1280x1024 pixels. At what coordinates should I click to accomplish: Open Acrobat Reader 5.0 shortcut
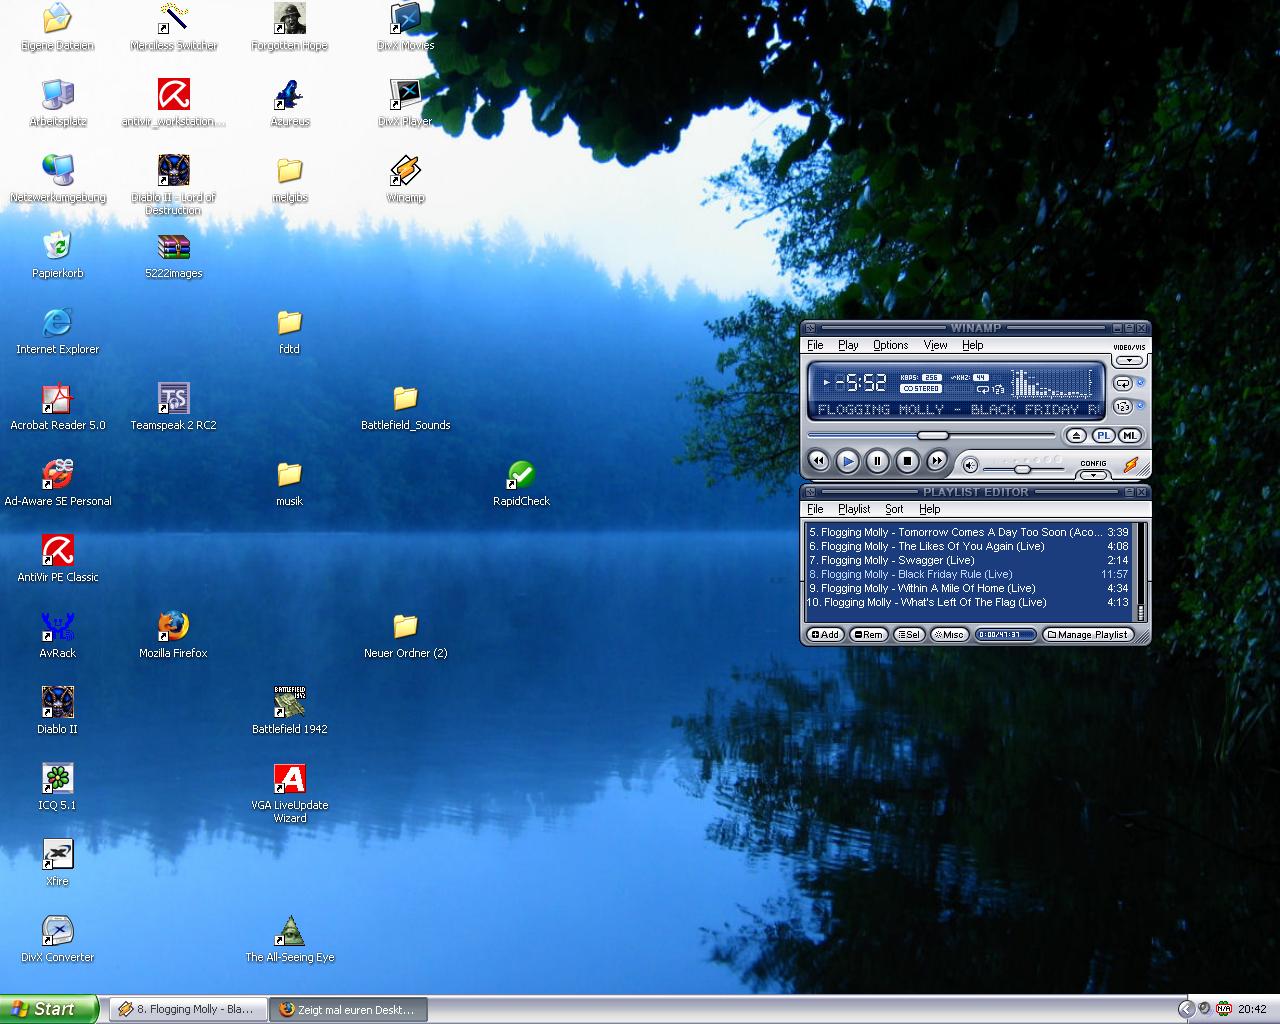58,407
